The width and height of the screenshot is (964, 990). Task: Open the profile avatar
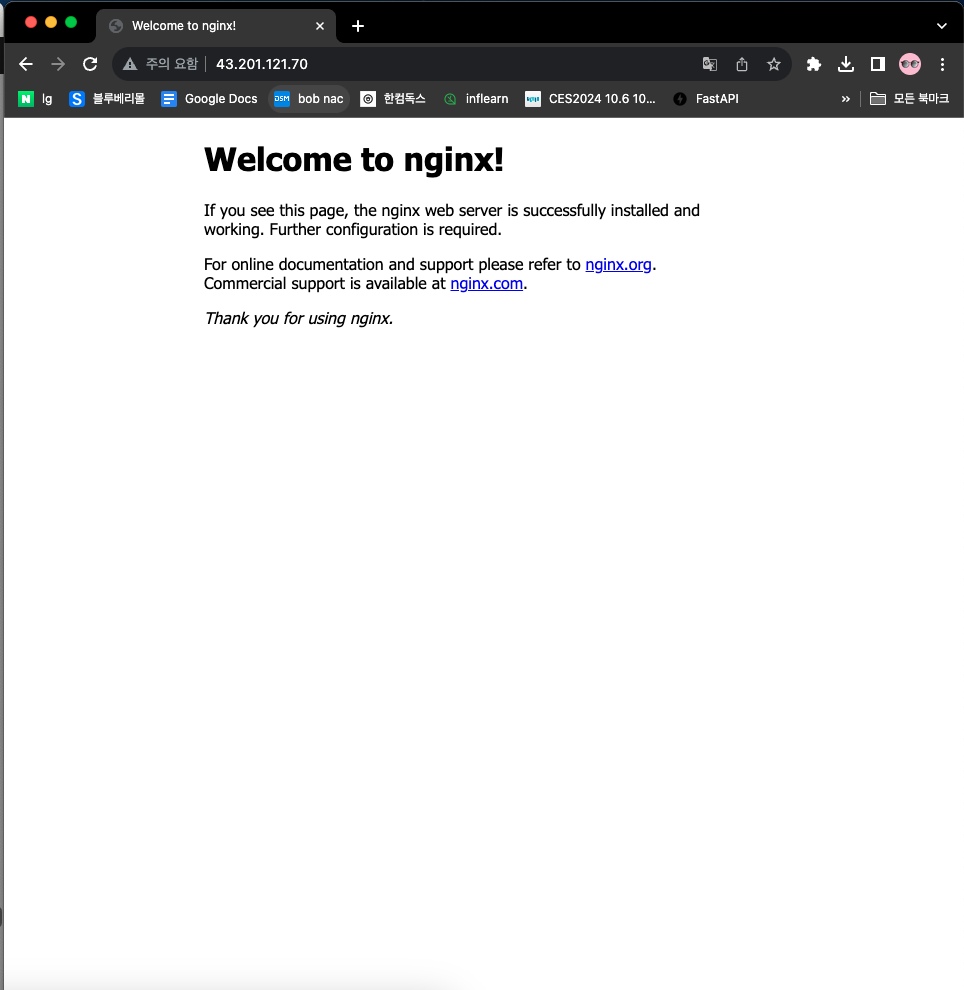tap(910, 64)
